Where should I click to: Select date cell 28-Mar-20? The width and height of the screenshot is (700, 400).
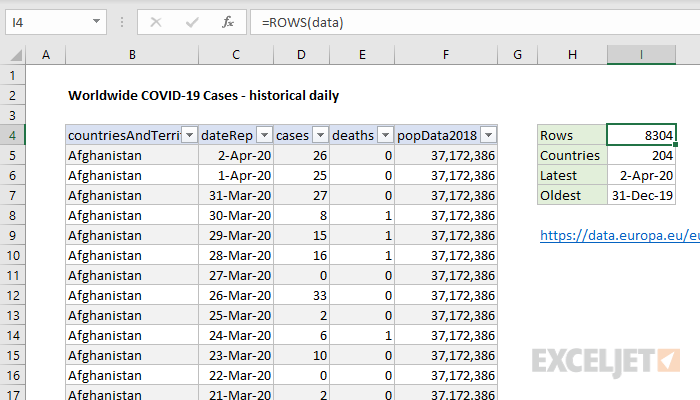236,255
